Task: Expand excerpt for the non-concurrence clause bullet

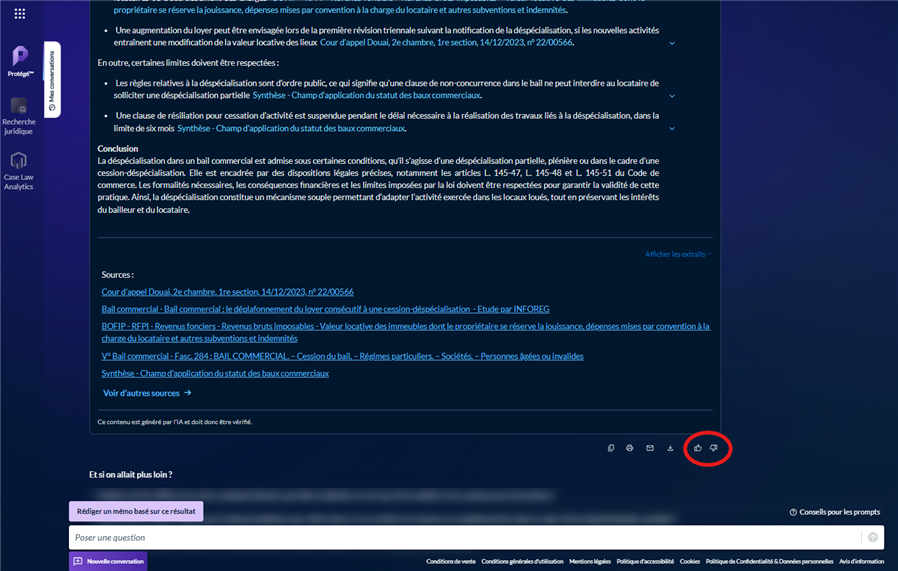Action: (672, 96)
